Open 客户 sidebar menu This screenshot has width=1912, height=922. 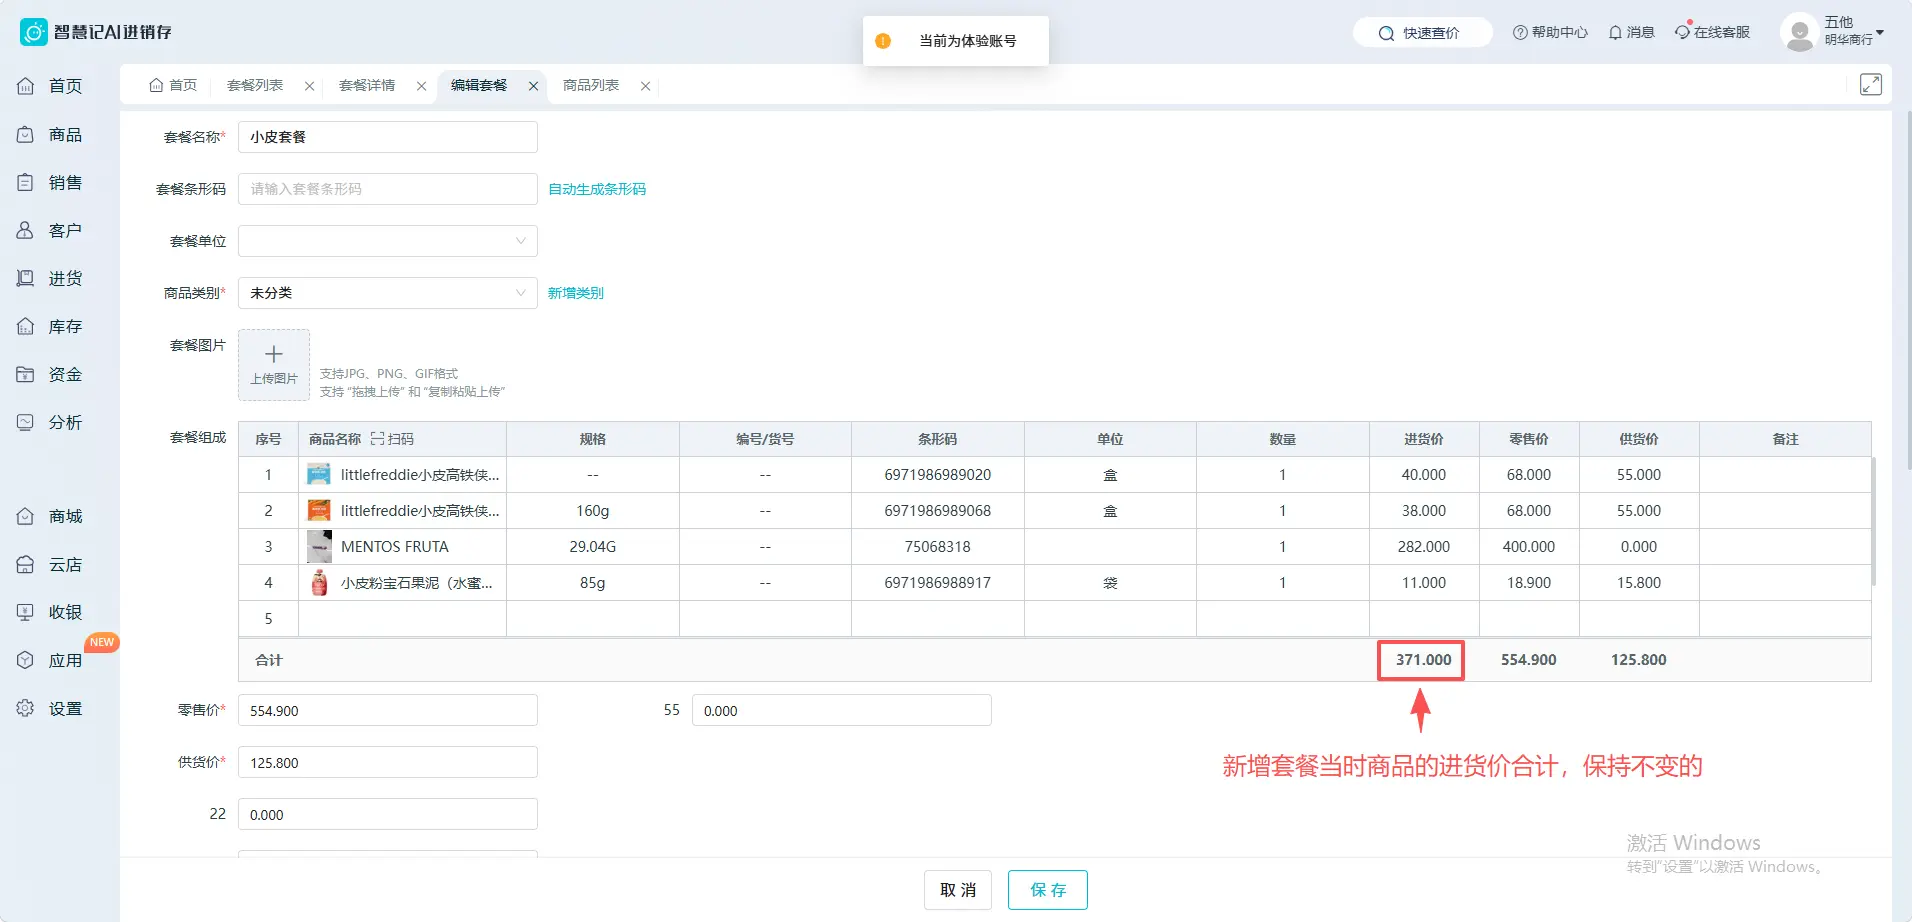50,230
